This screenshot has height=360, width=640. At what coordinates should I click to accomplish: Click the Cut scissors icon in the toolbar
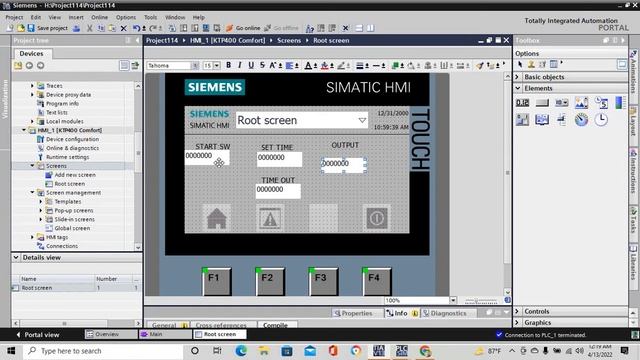pos(89,28)
